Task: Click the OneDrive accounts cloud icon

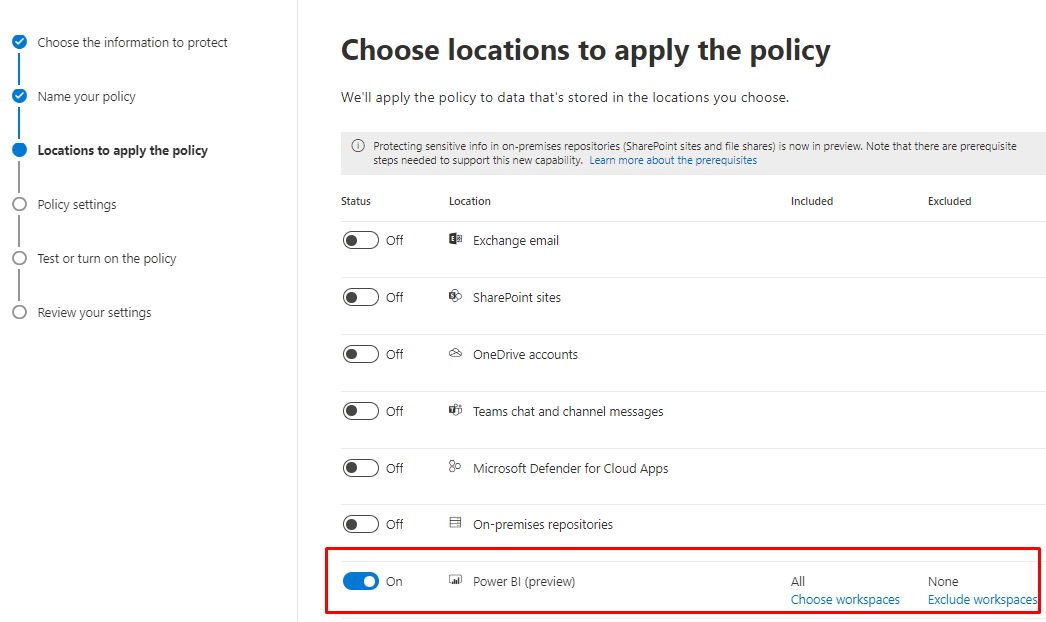Action: point(455,354)
